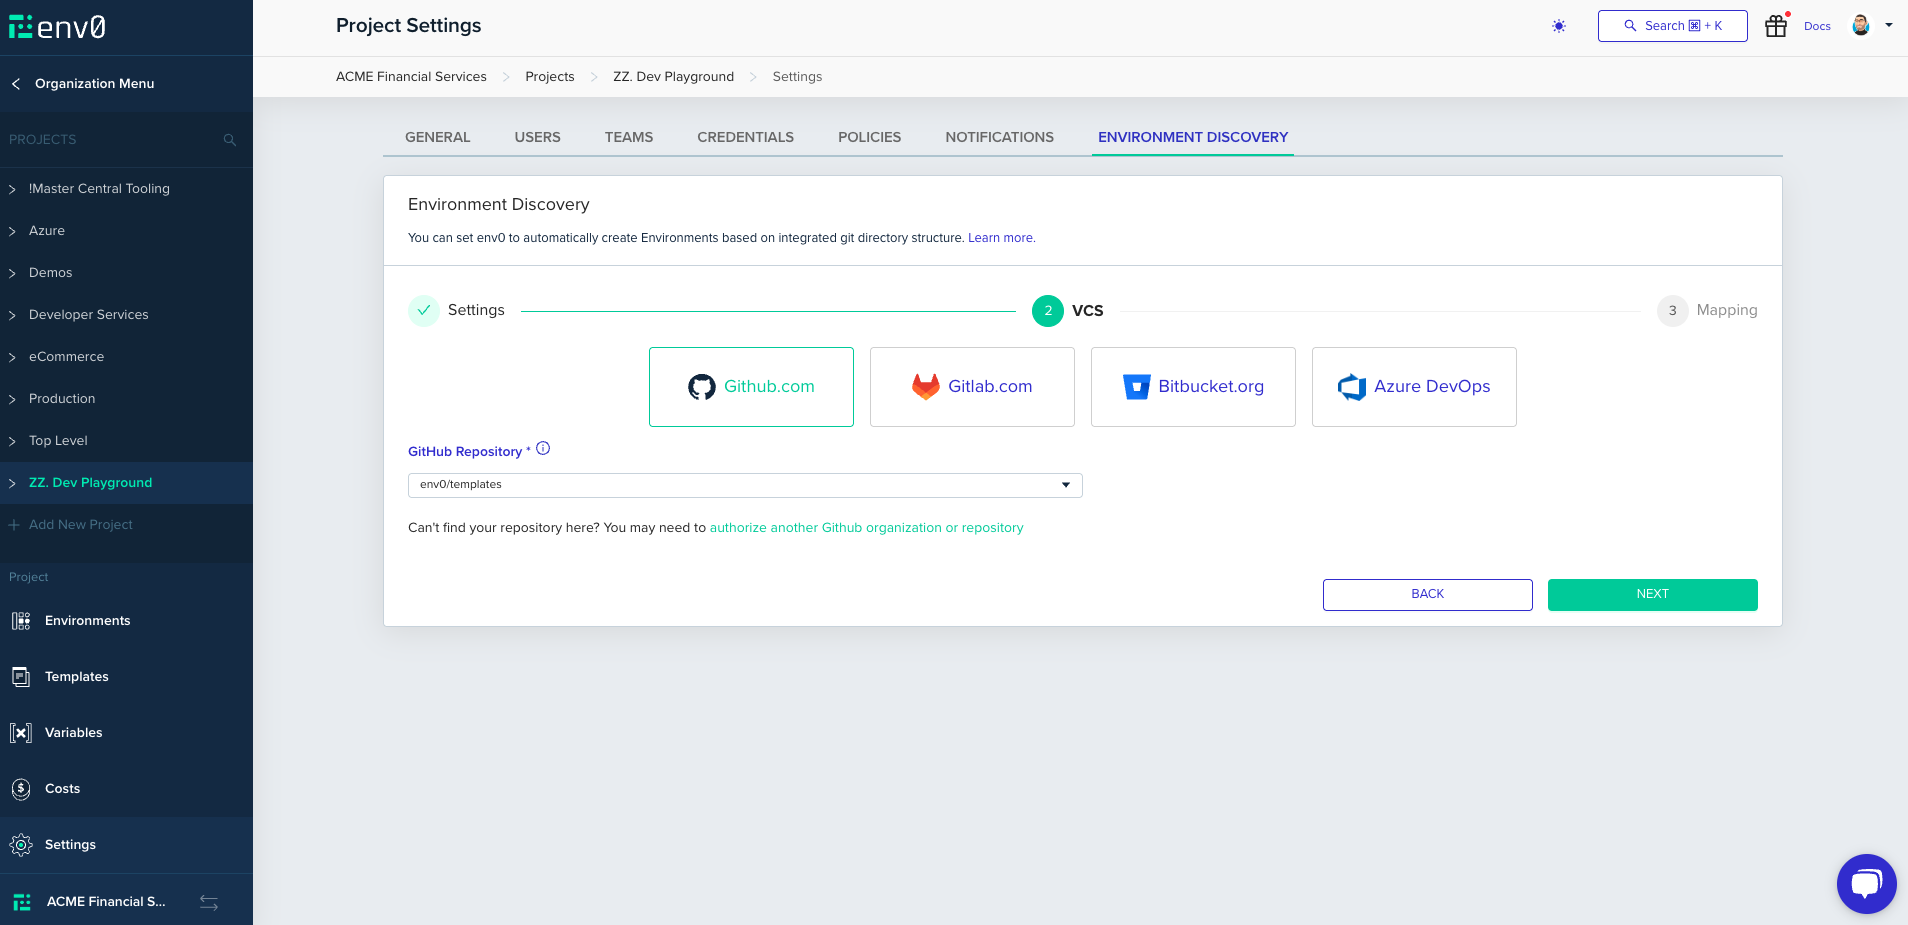Expand the Developer Services project

point(12,315)
